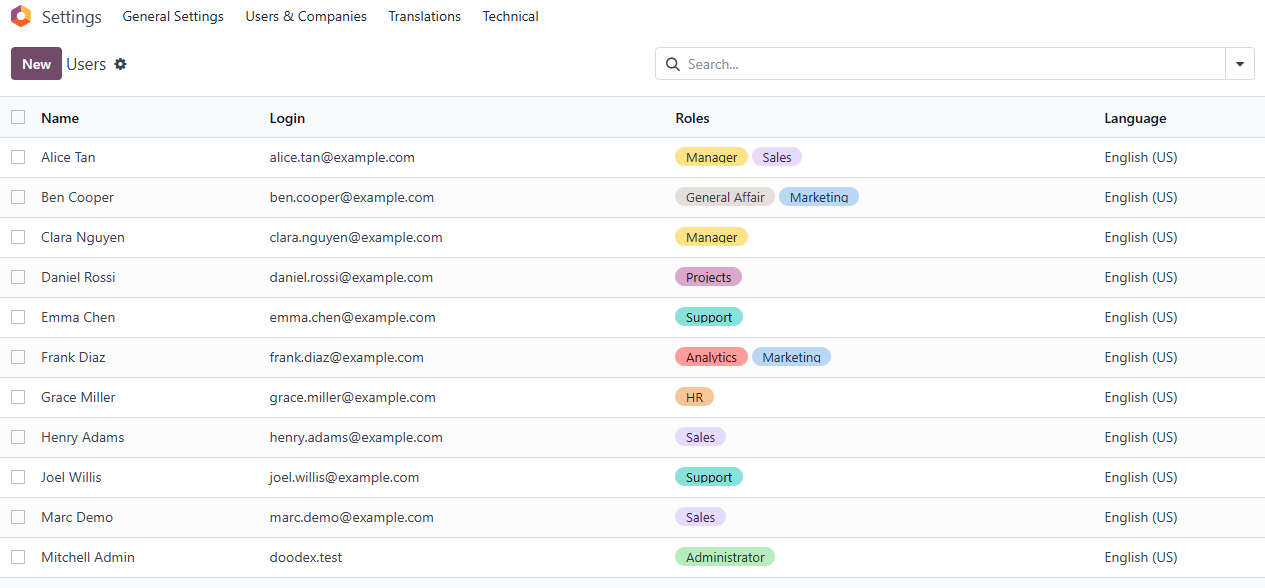Select the Daniel Rossi row checkbox
This screenshot has height=588, width=1265.
18,277
